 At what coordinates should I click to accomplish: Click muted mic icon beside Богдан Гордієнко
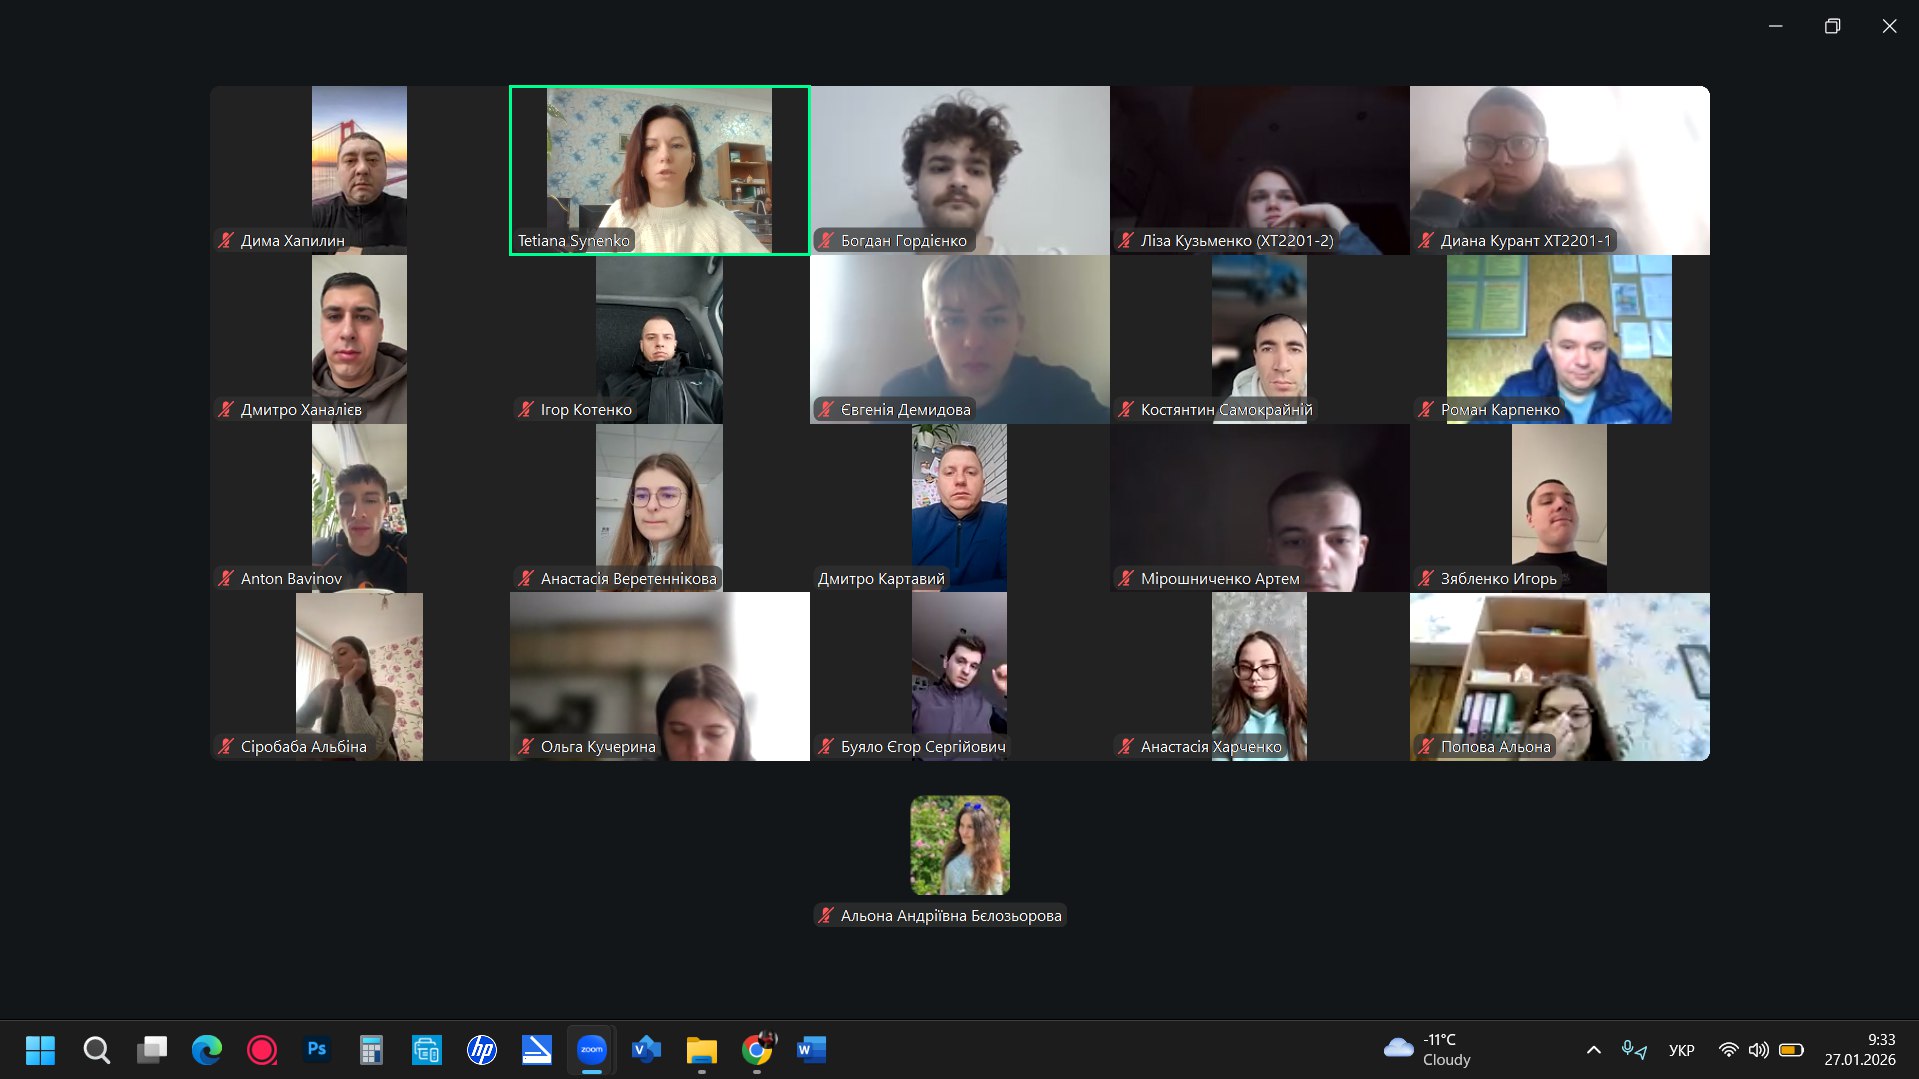pos(826,240)
